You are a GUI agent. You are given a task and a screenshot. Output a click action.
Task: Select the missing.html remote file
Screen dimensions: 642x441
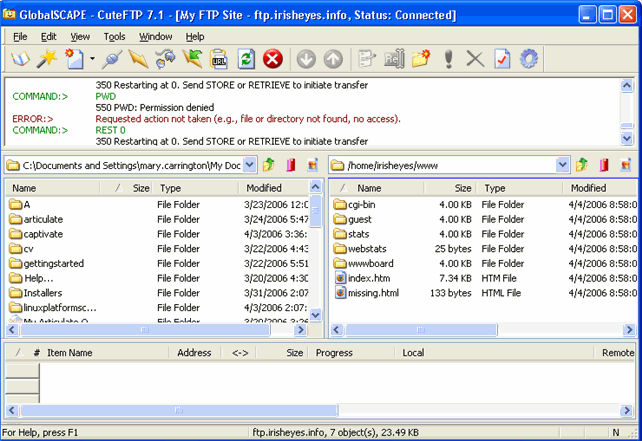pyautogui.click(x=367, y=293)
